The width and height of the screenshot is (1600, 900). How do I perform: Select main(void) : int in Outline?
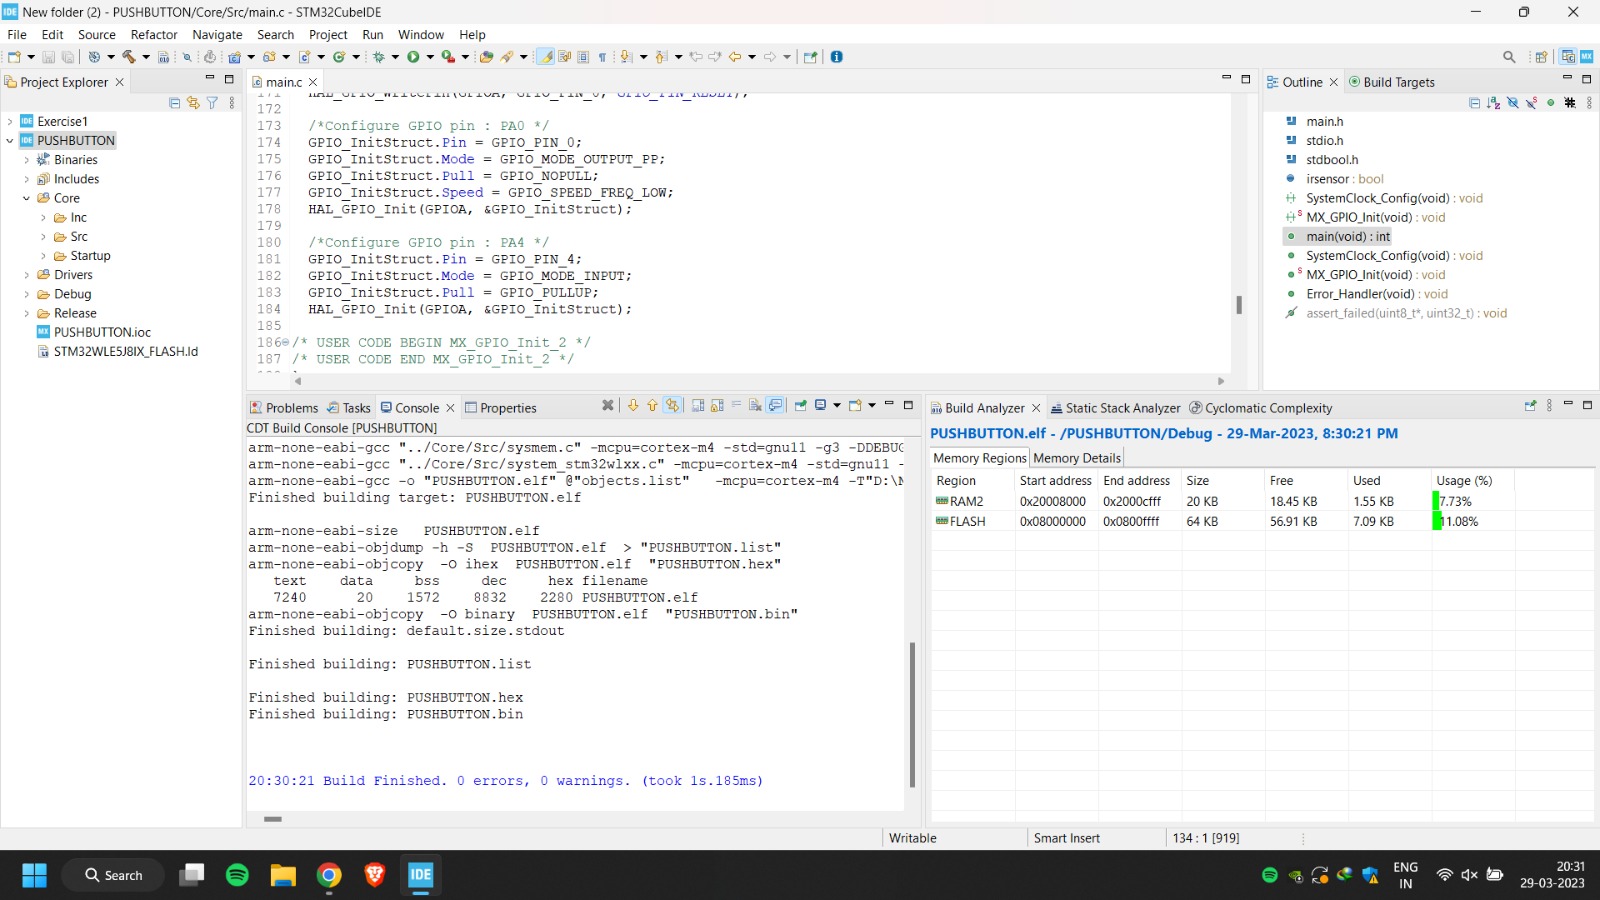click(1347, 237)
